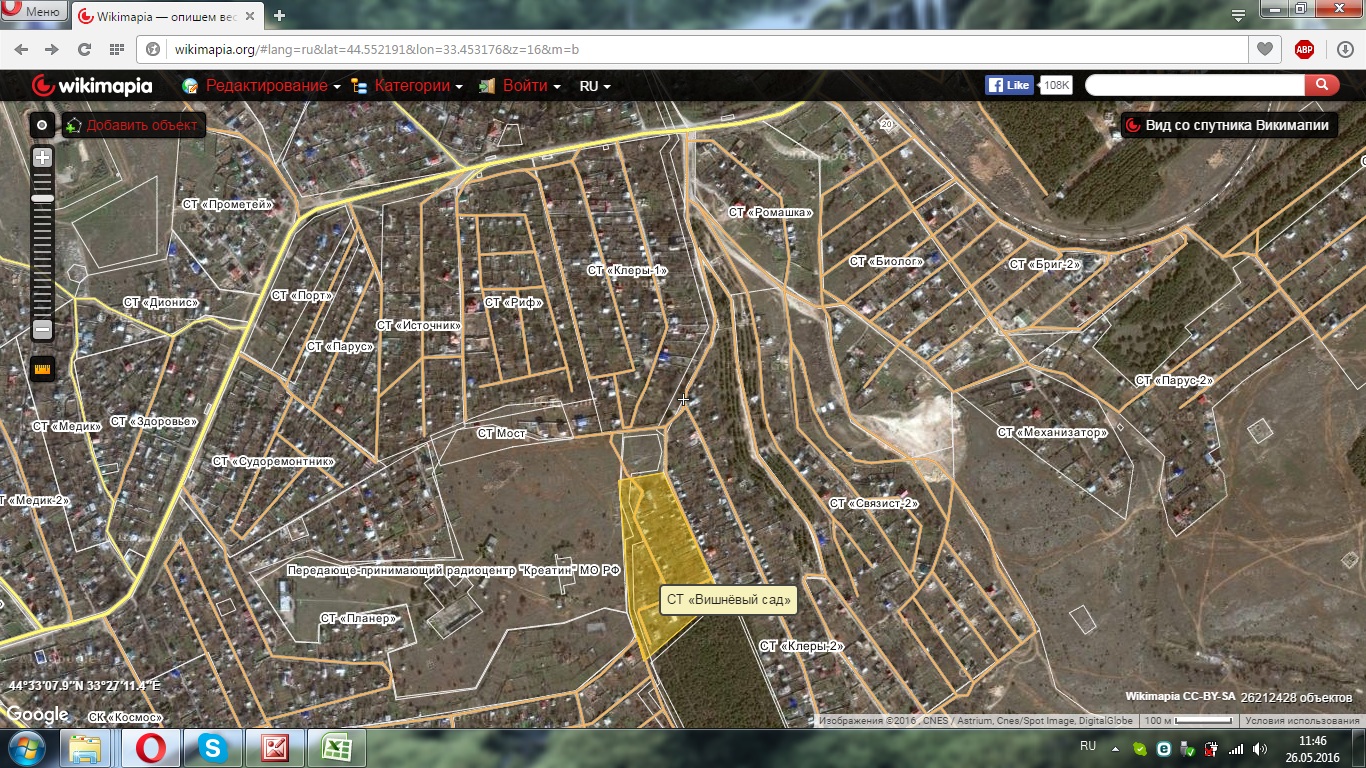Click the zoom out minus button
The width and height of the screenshot is (1366, 768).
pyautogui.click(x=42, y=329)
